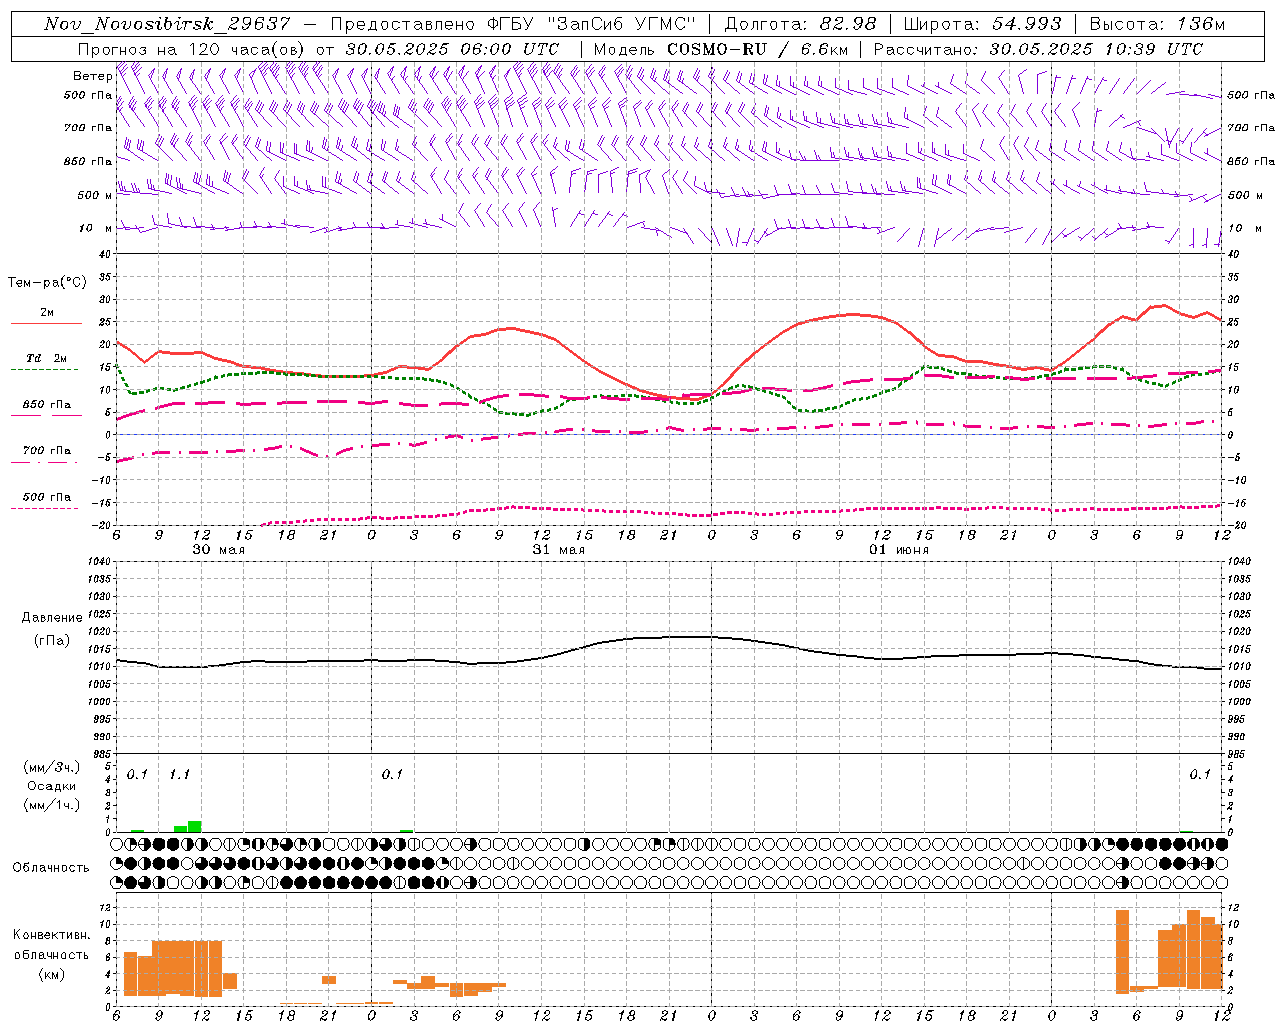
Task: Click the Конвективн. convective cloud label
Action: click(52, 935)
